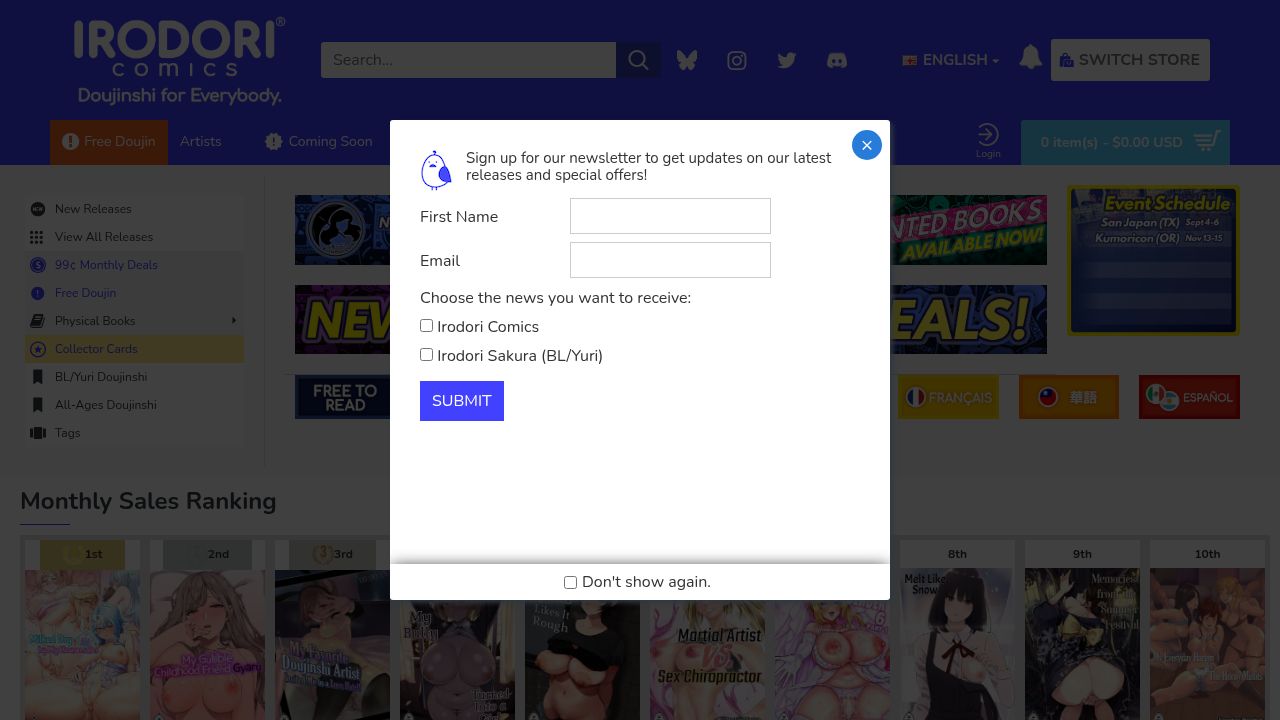Click the search magnifier icon
1280x720 pixels.
click(638, 60)
